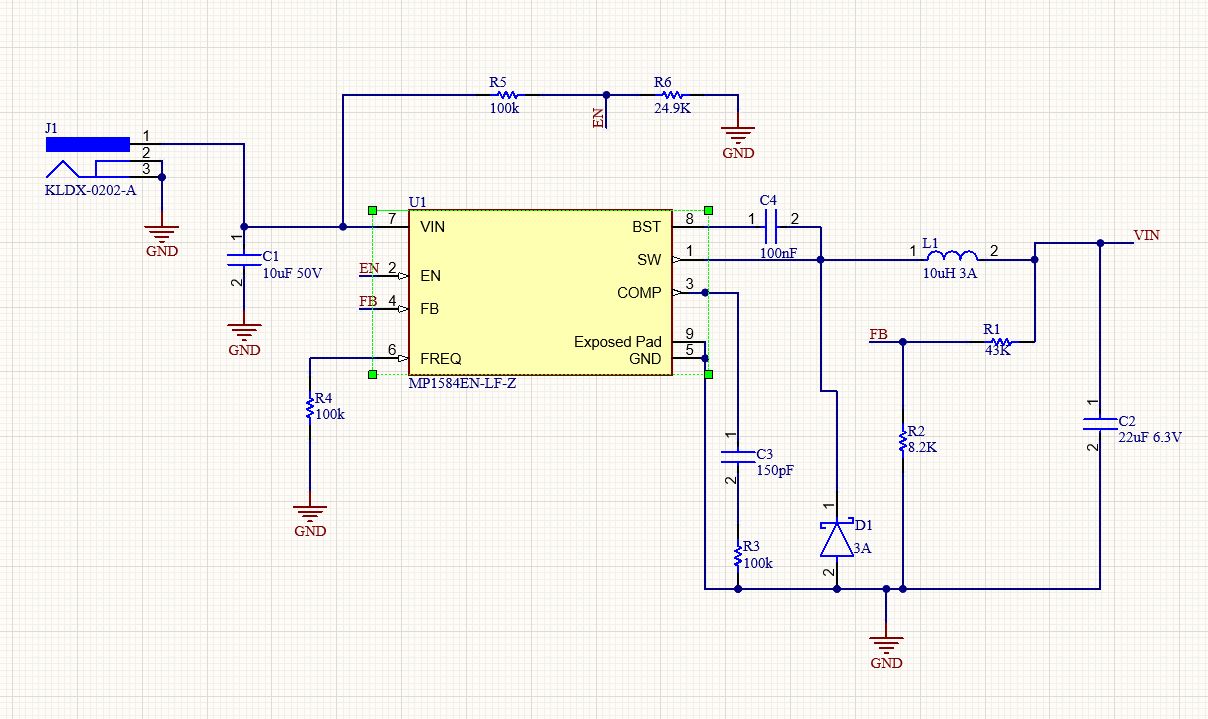Click the Exposed Pad pin name on U1
Screen dimensions: 1208x719
pos(617,342)
